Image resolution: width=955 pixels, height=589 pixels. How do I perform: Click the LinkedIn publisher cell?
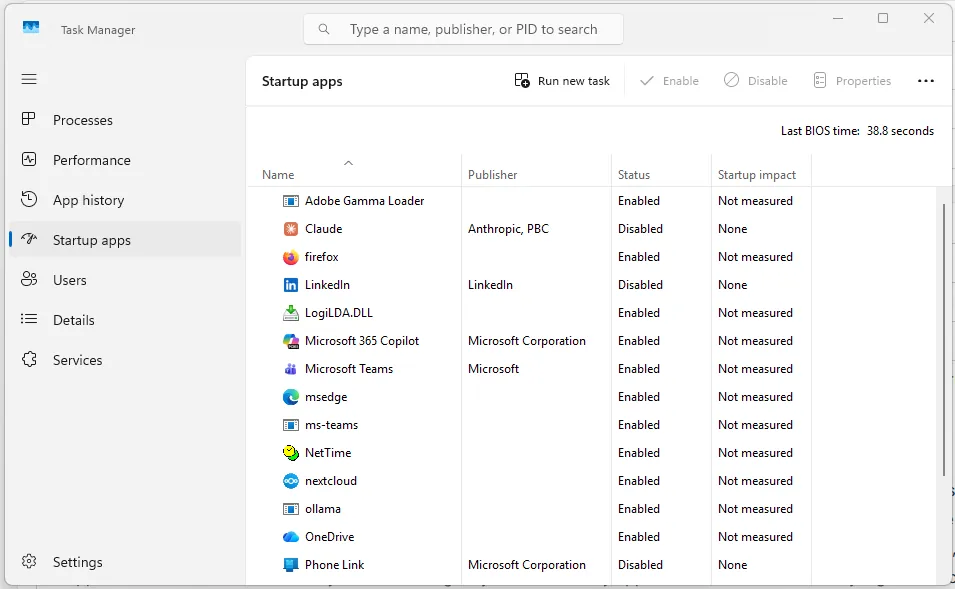coord(490,285)
